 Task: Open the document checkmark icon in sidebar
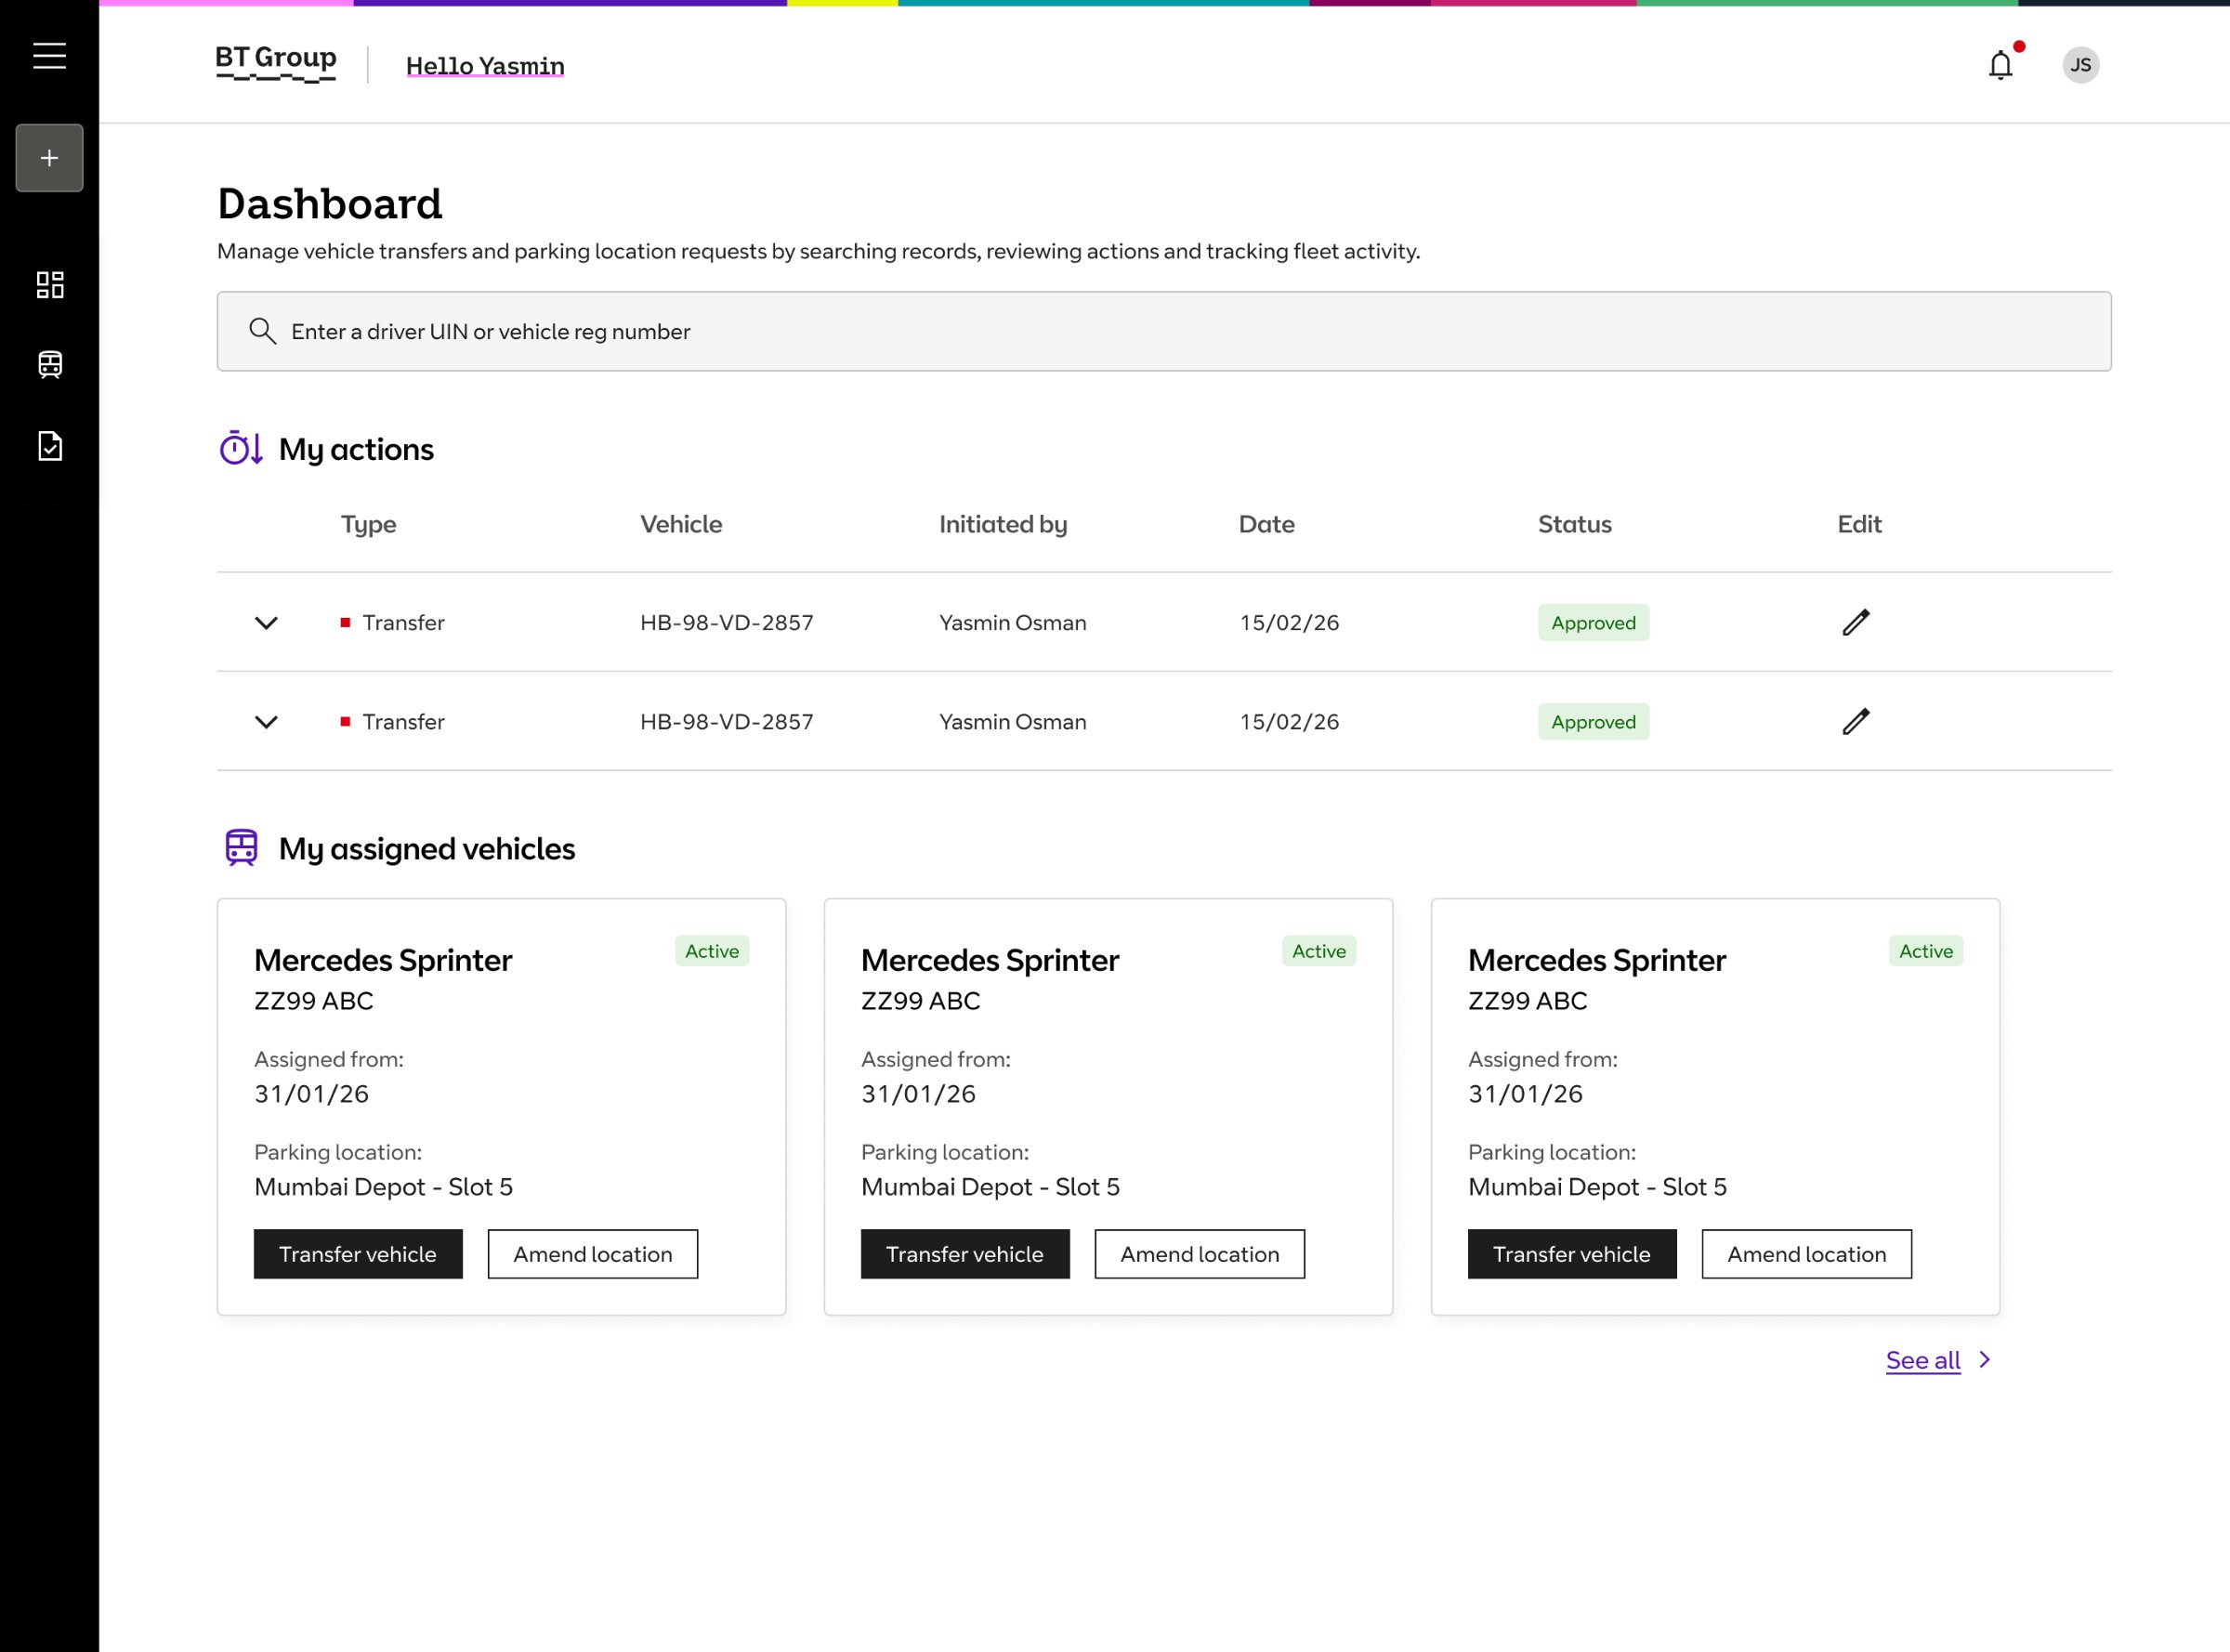(50, 446)
